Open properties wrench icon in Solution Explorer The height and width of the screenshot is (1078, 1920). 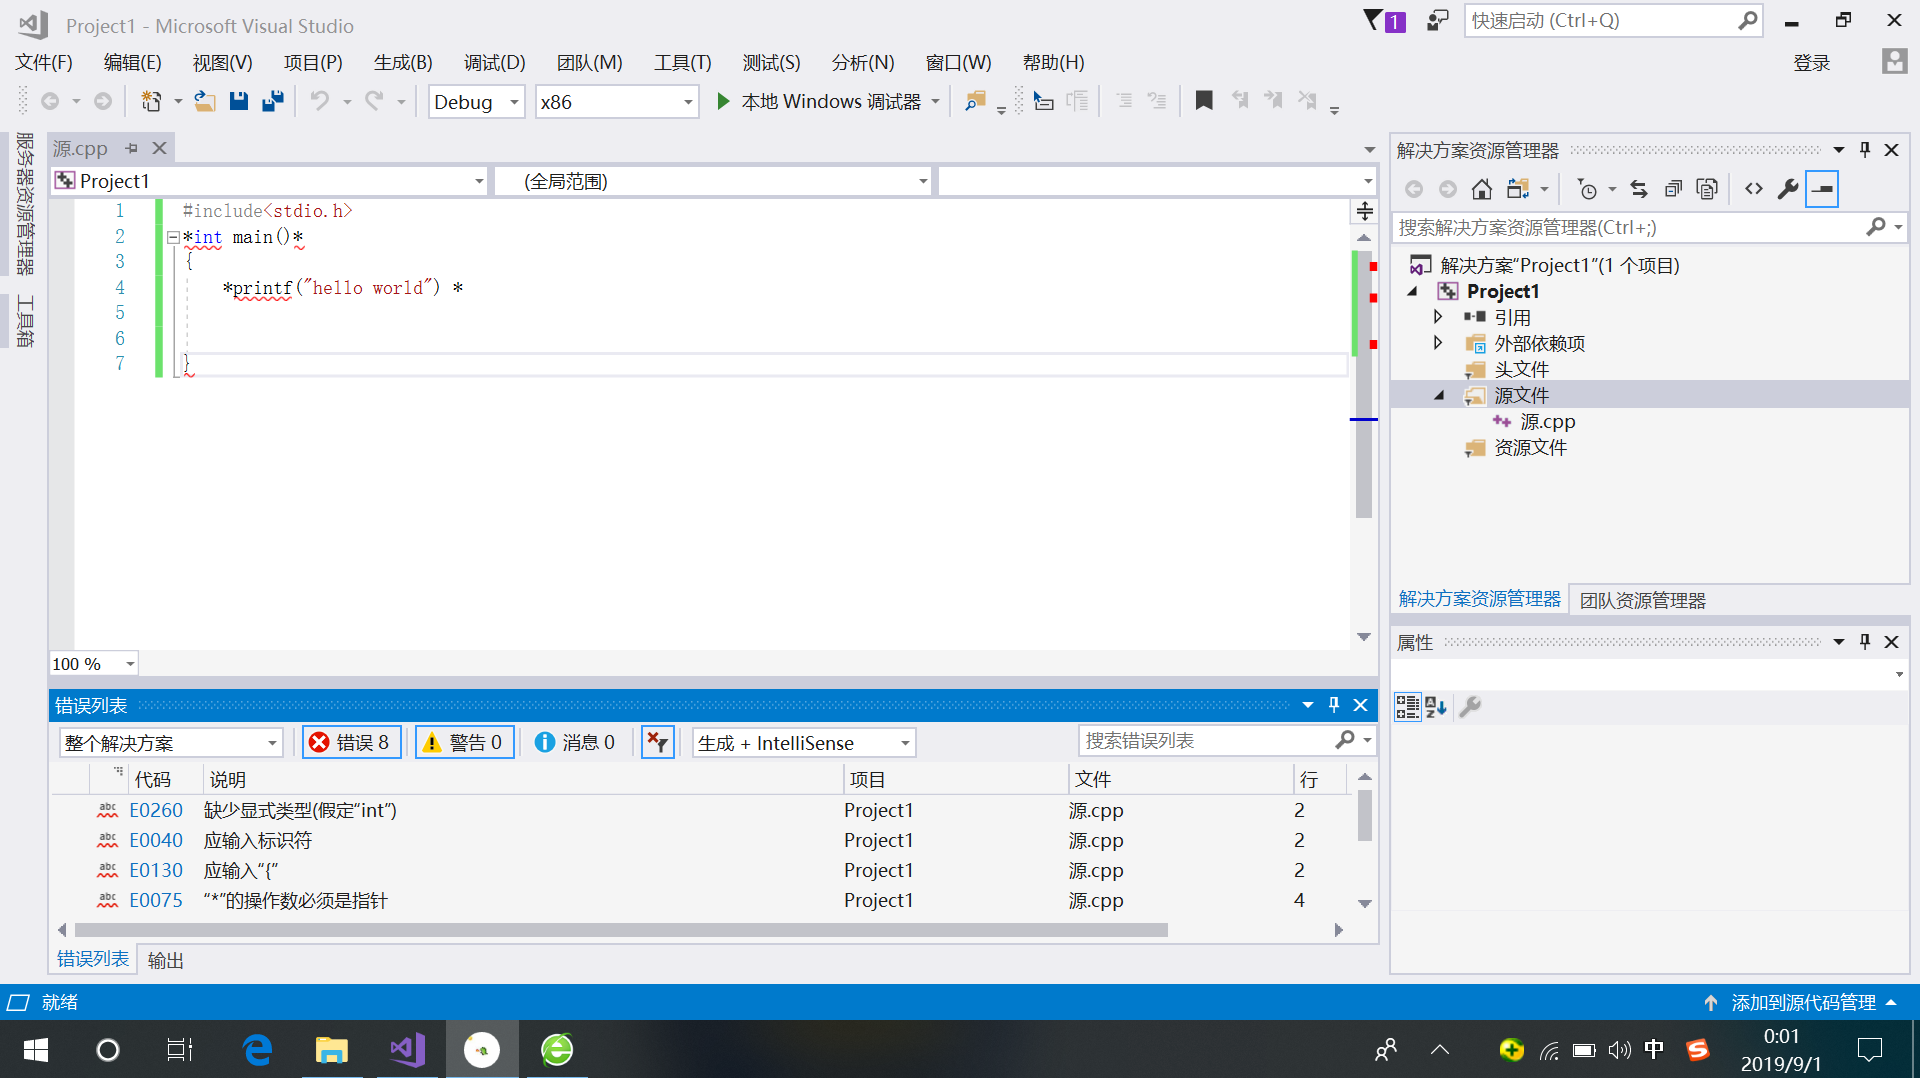click(x=1788, y=189)
